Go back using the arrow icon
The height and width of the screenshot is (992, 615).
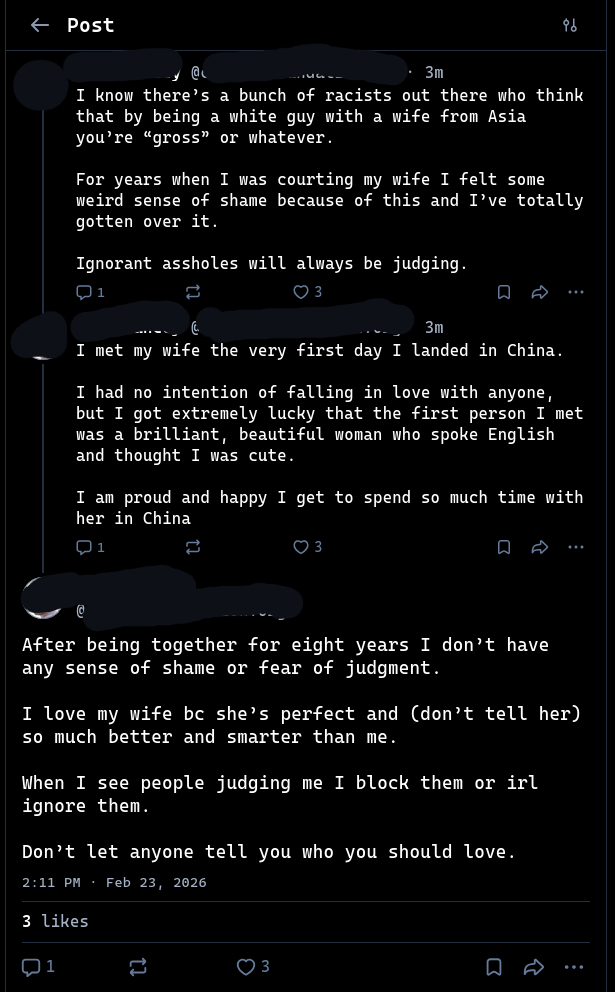40,25
